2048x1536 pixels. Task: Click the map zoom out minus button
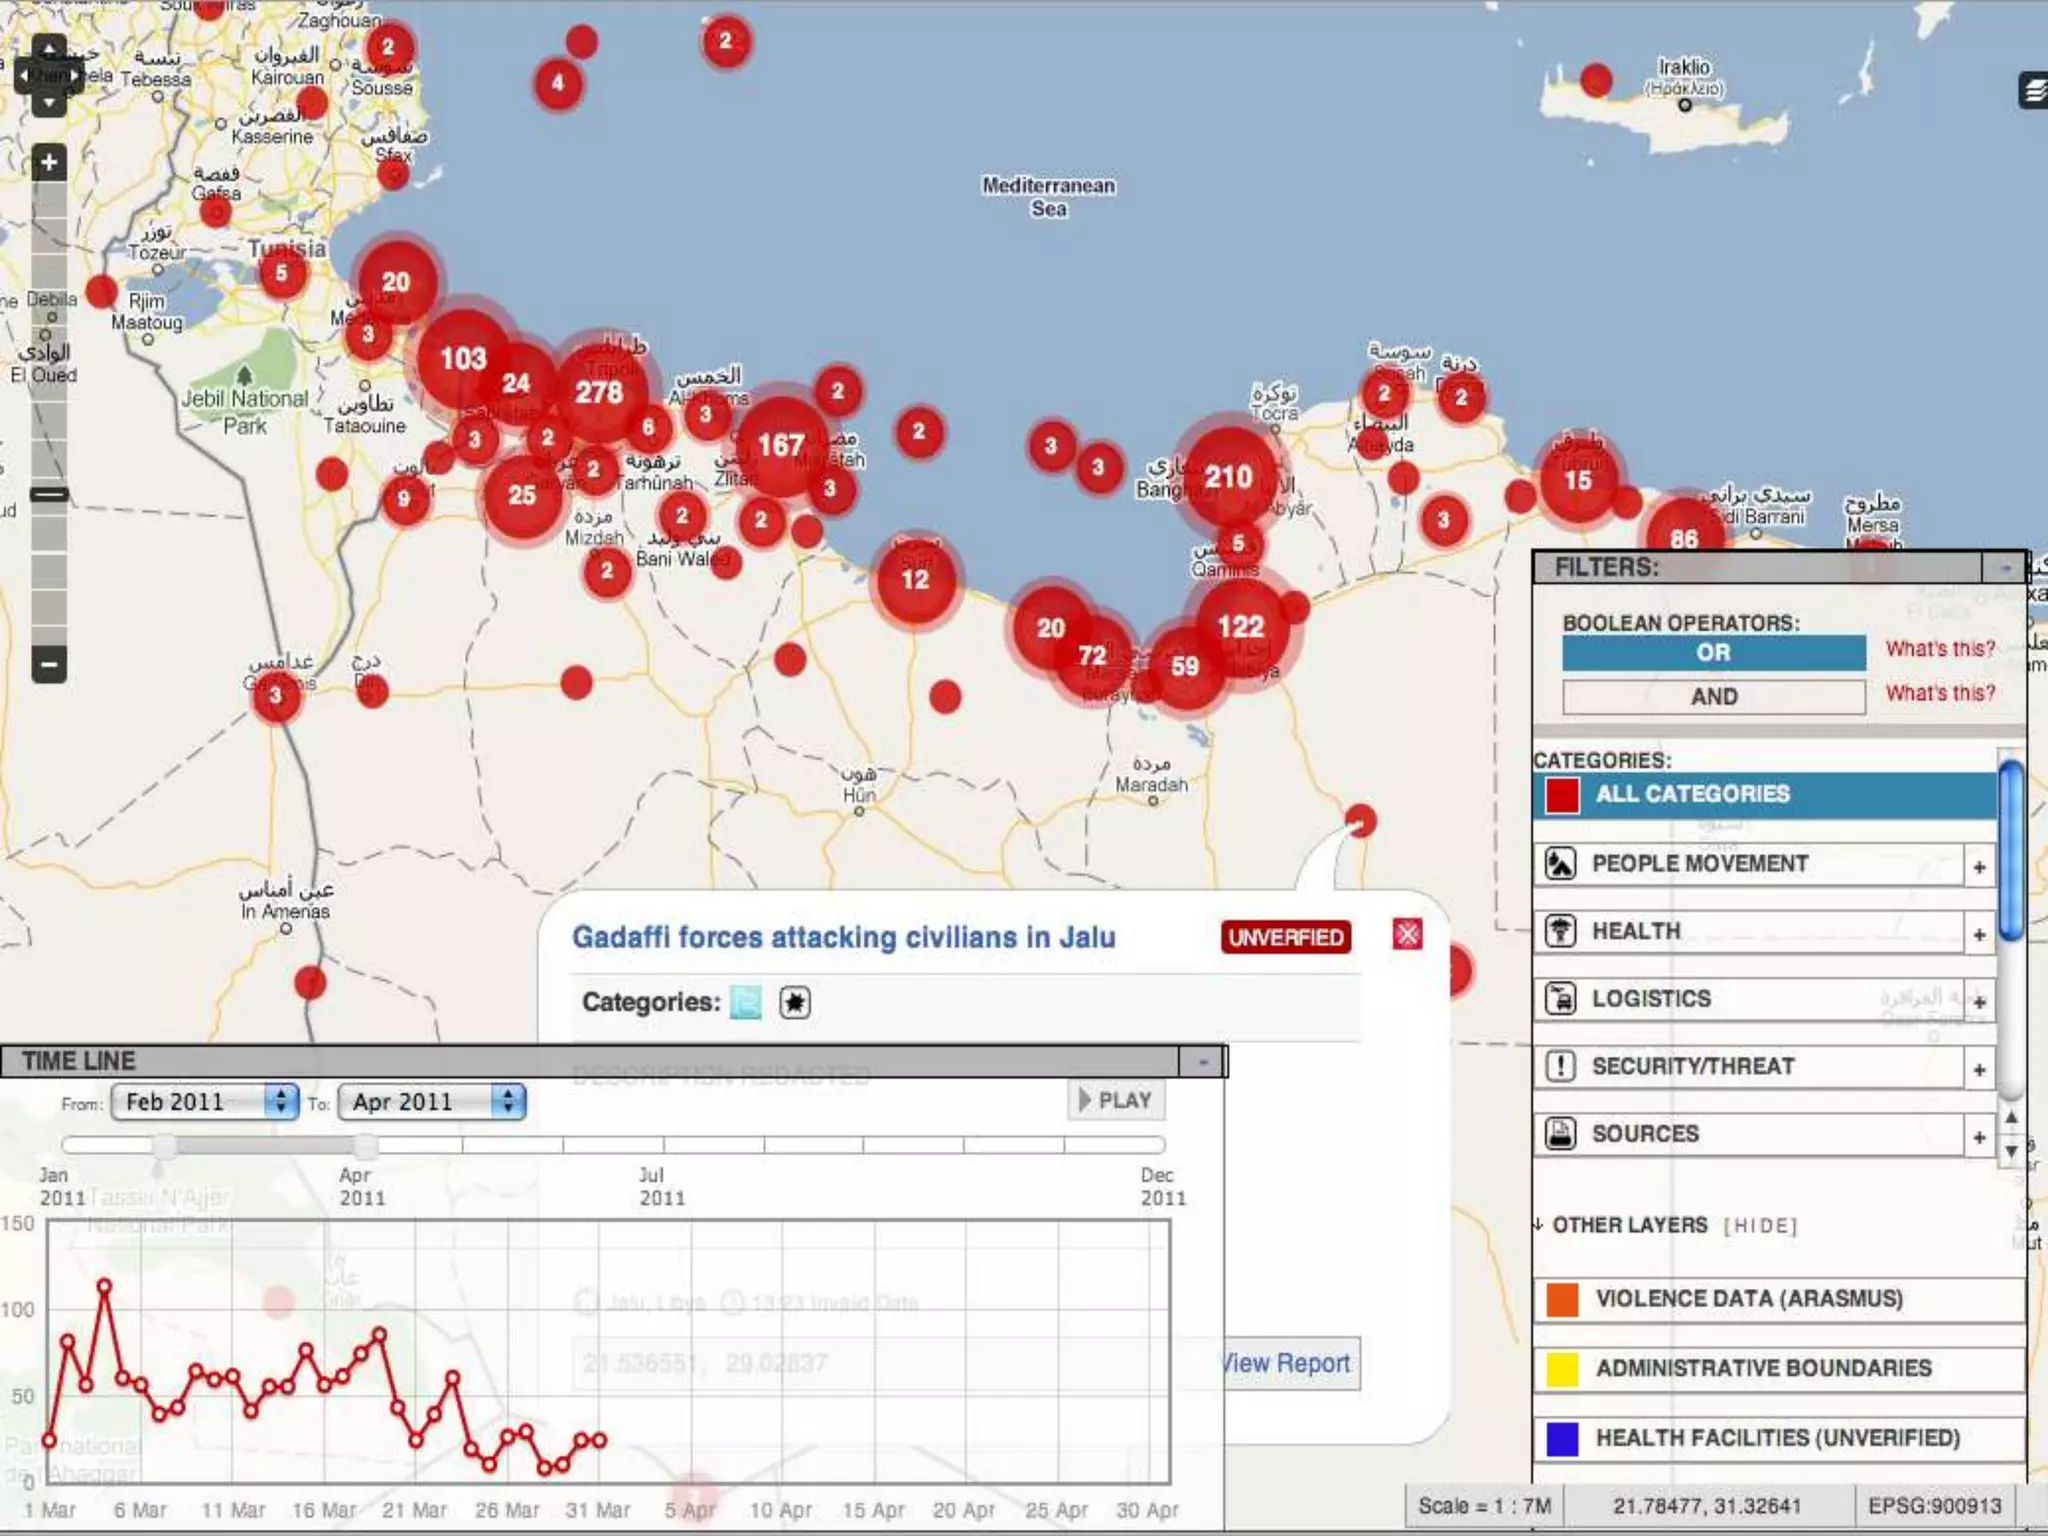tap(48, 664)
